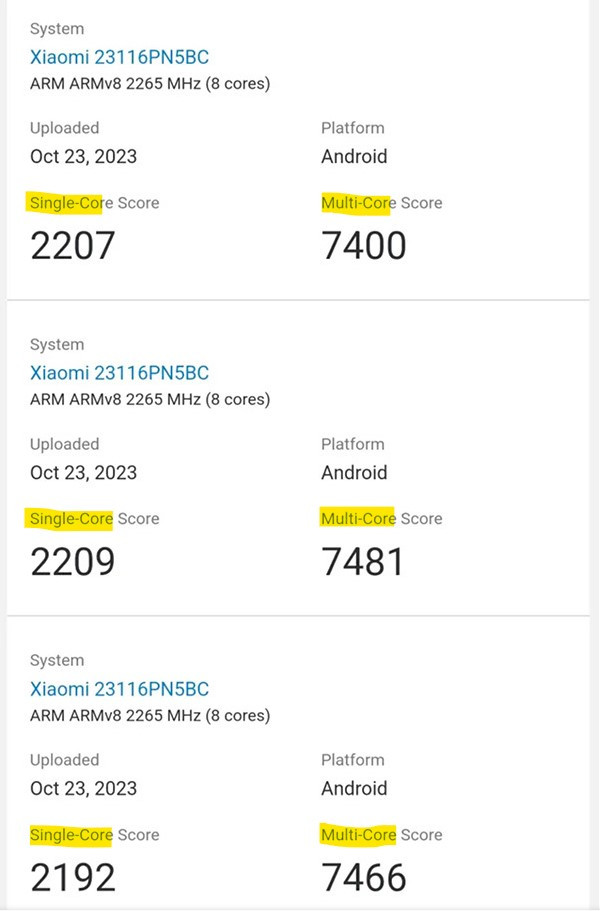This screenshot has width=600, height=911.
Task: Click the multi-core score 7466
Action: point(364,877)
